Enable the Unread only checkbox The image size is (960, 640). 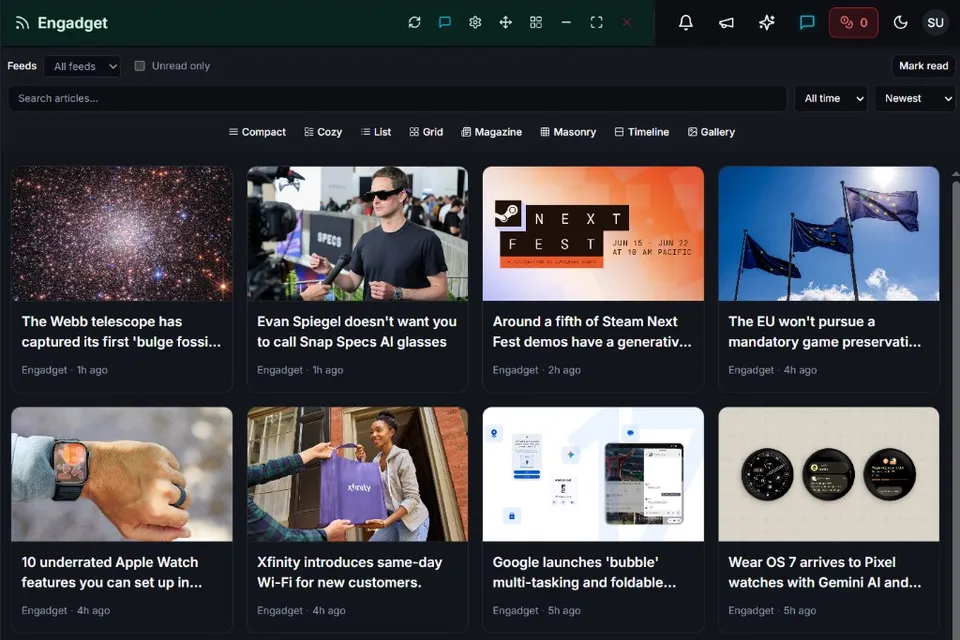[140, 66]
